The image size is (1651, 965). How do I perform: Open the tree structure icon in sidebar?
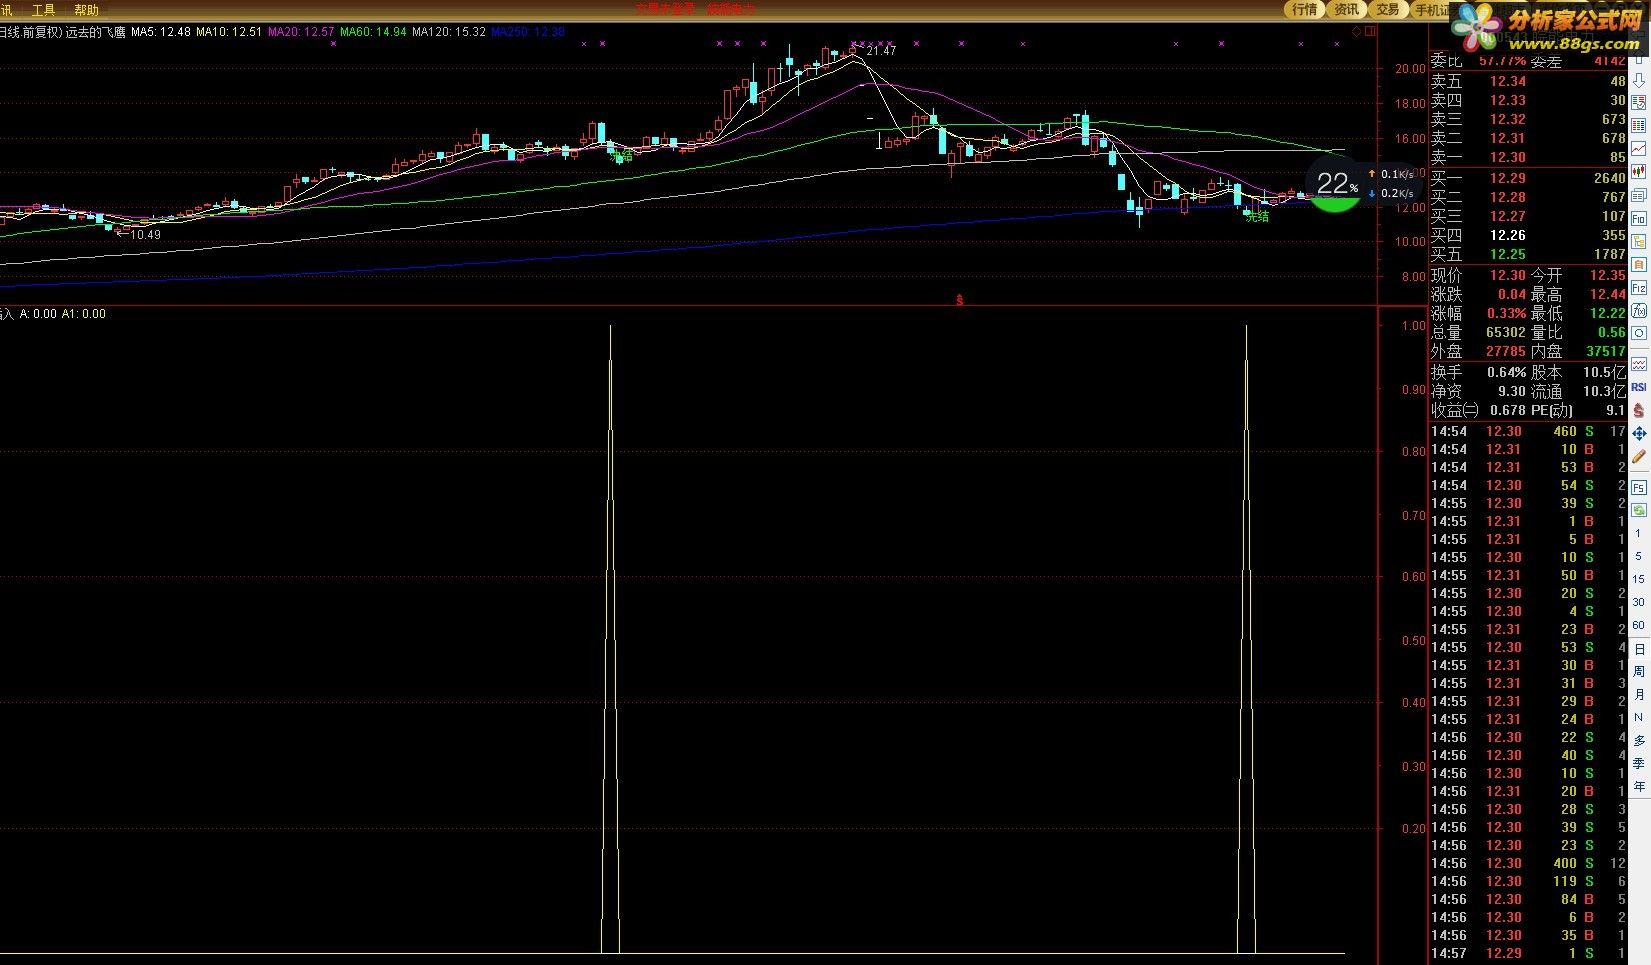click(x=1639, y=241)
